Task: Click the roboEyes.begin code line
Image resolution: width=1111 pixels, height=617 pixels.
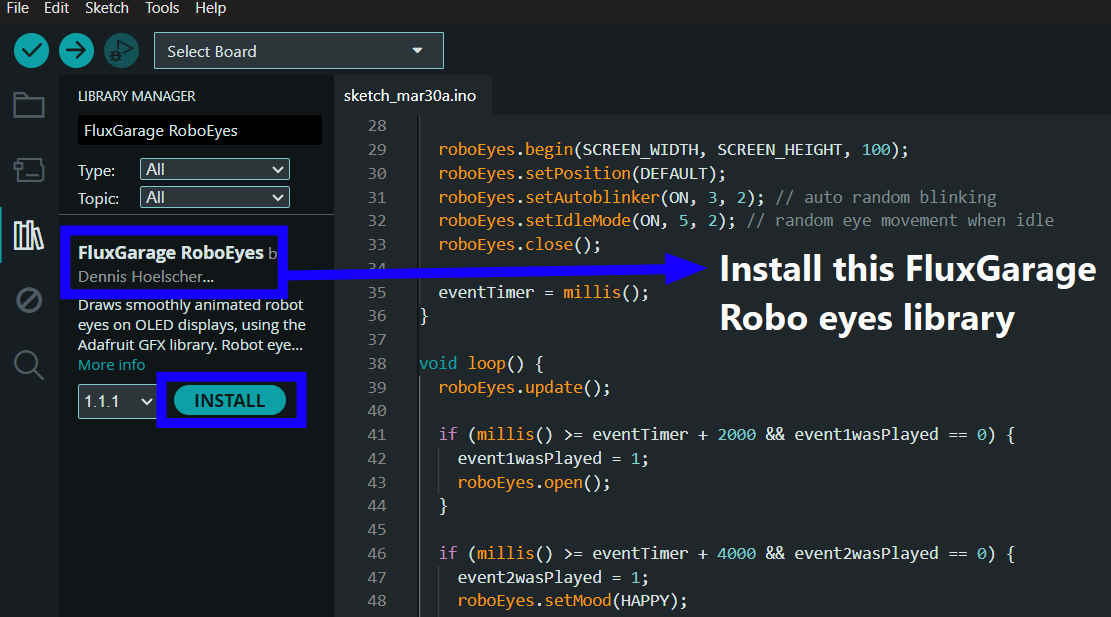Action: tap(673, 149)
